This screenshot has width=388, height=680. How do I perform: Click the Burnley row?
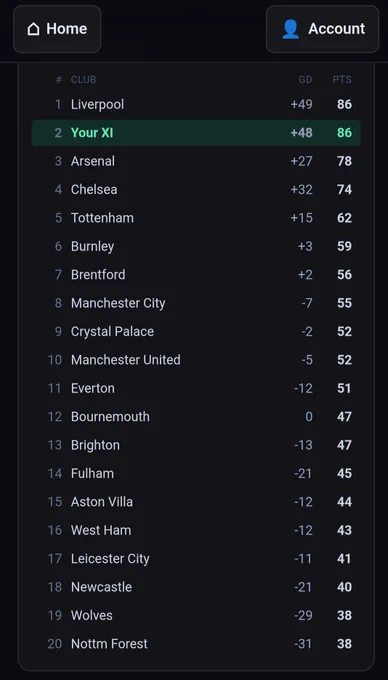coord(196,246)
